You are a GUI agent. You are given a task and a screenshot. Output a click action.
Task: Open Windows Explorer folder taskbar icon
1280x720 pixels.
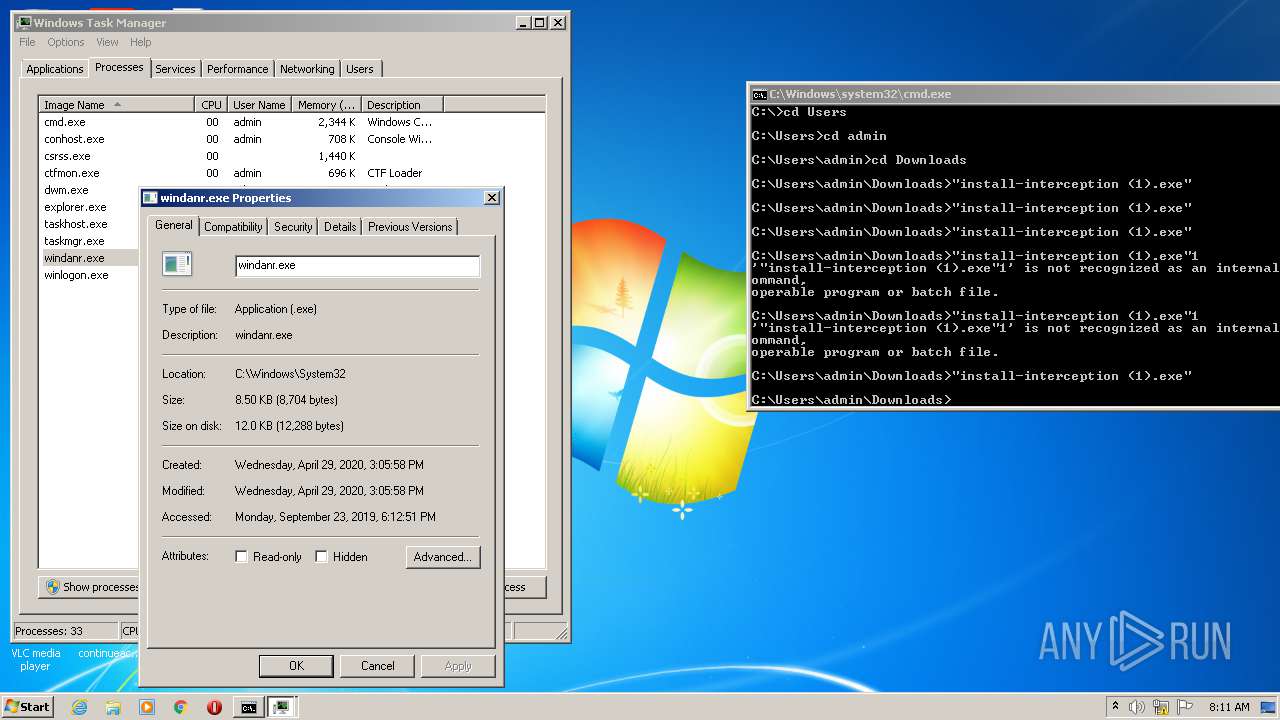(113, 707)
